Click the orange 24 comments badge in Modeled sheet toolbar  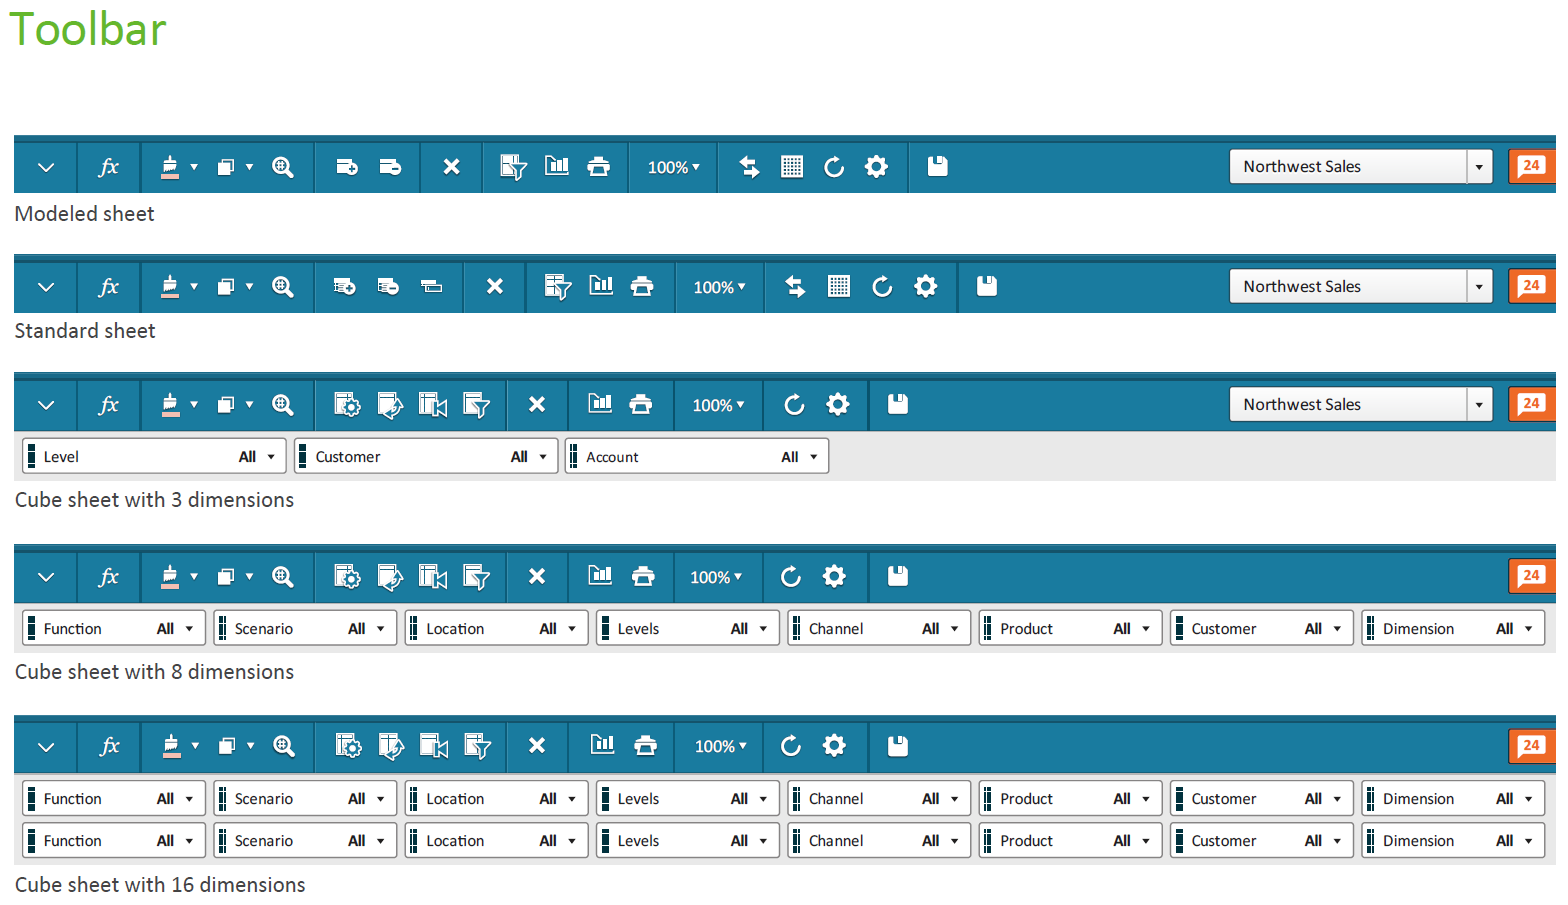(x=1531, y=166)
